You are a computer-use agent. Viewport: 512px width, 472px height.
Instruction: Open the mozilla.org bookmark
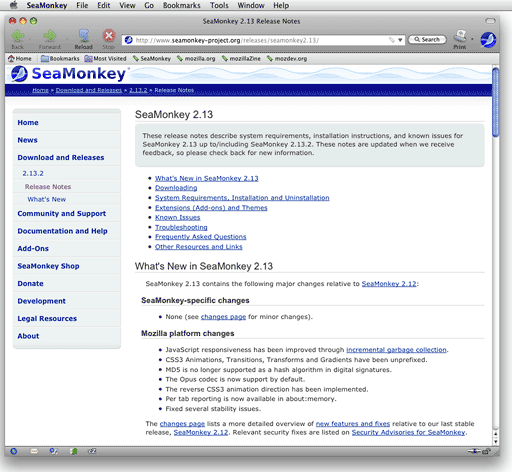click(196, 59)
